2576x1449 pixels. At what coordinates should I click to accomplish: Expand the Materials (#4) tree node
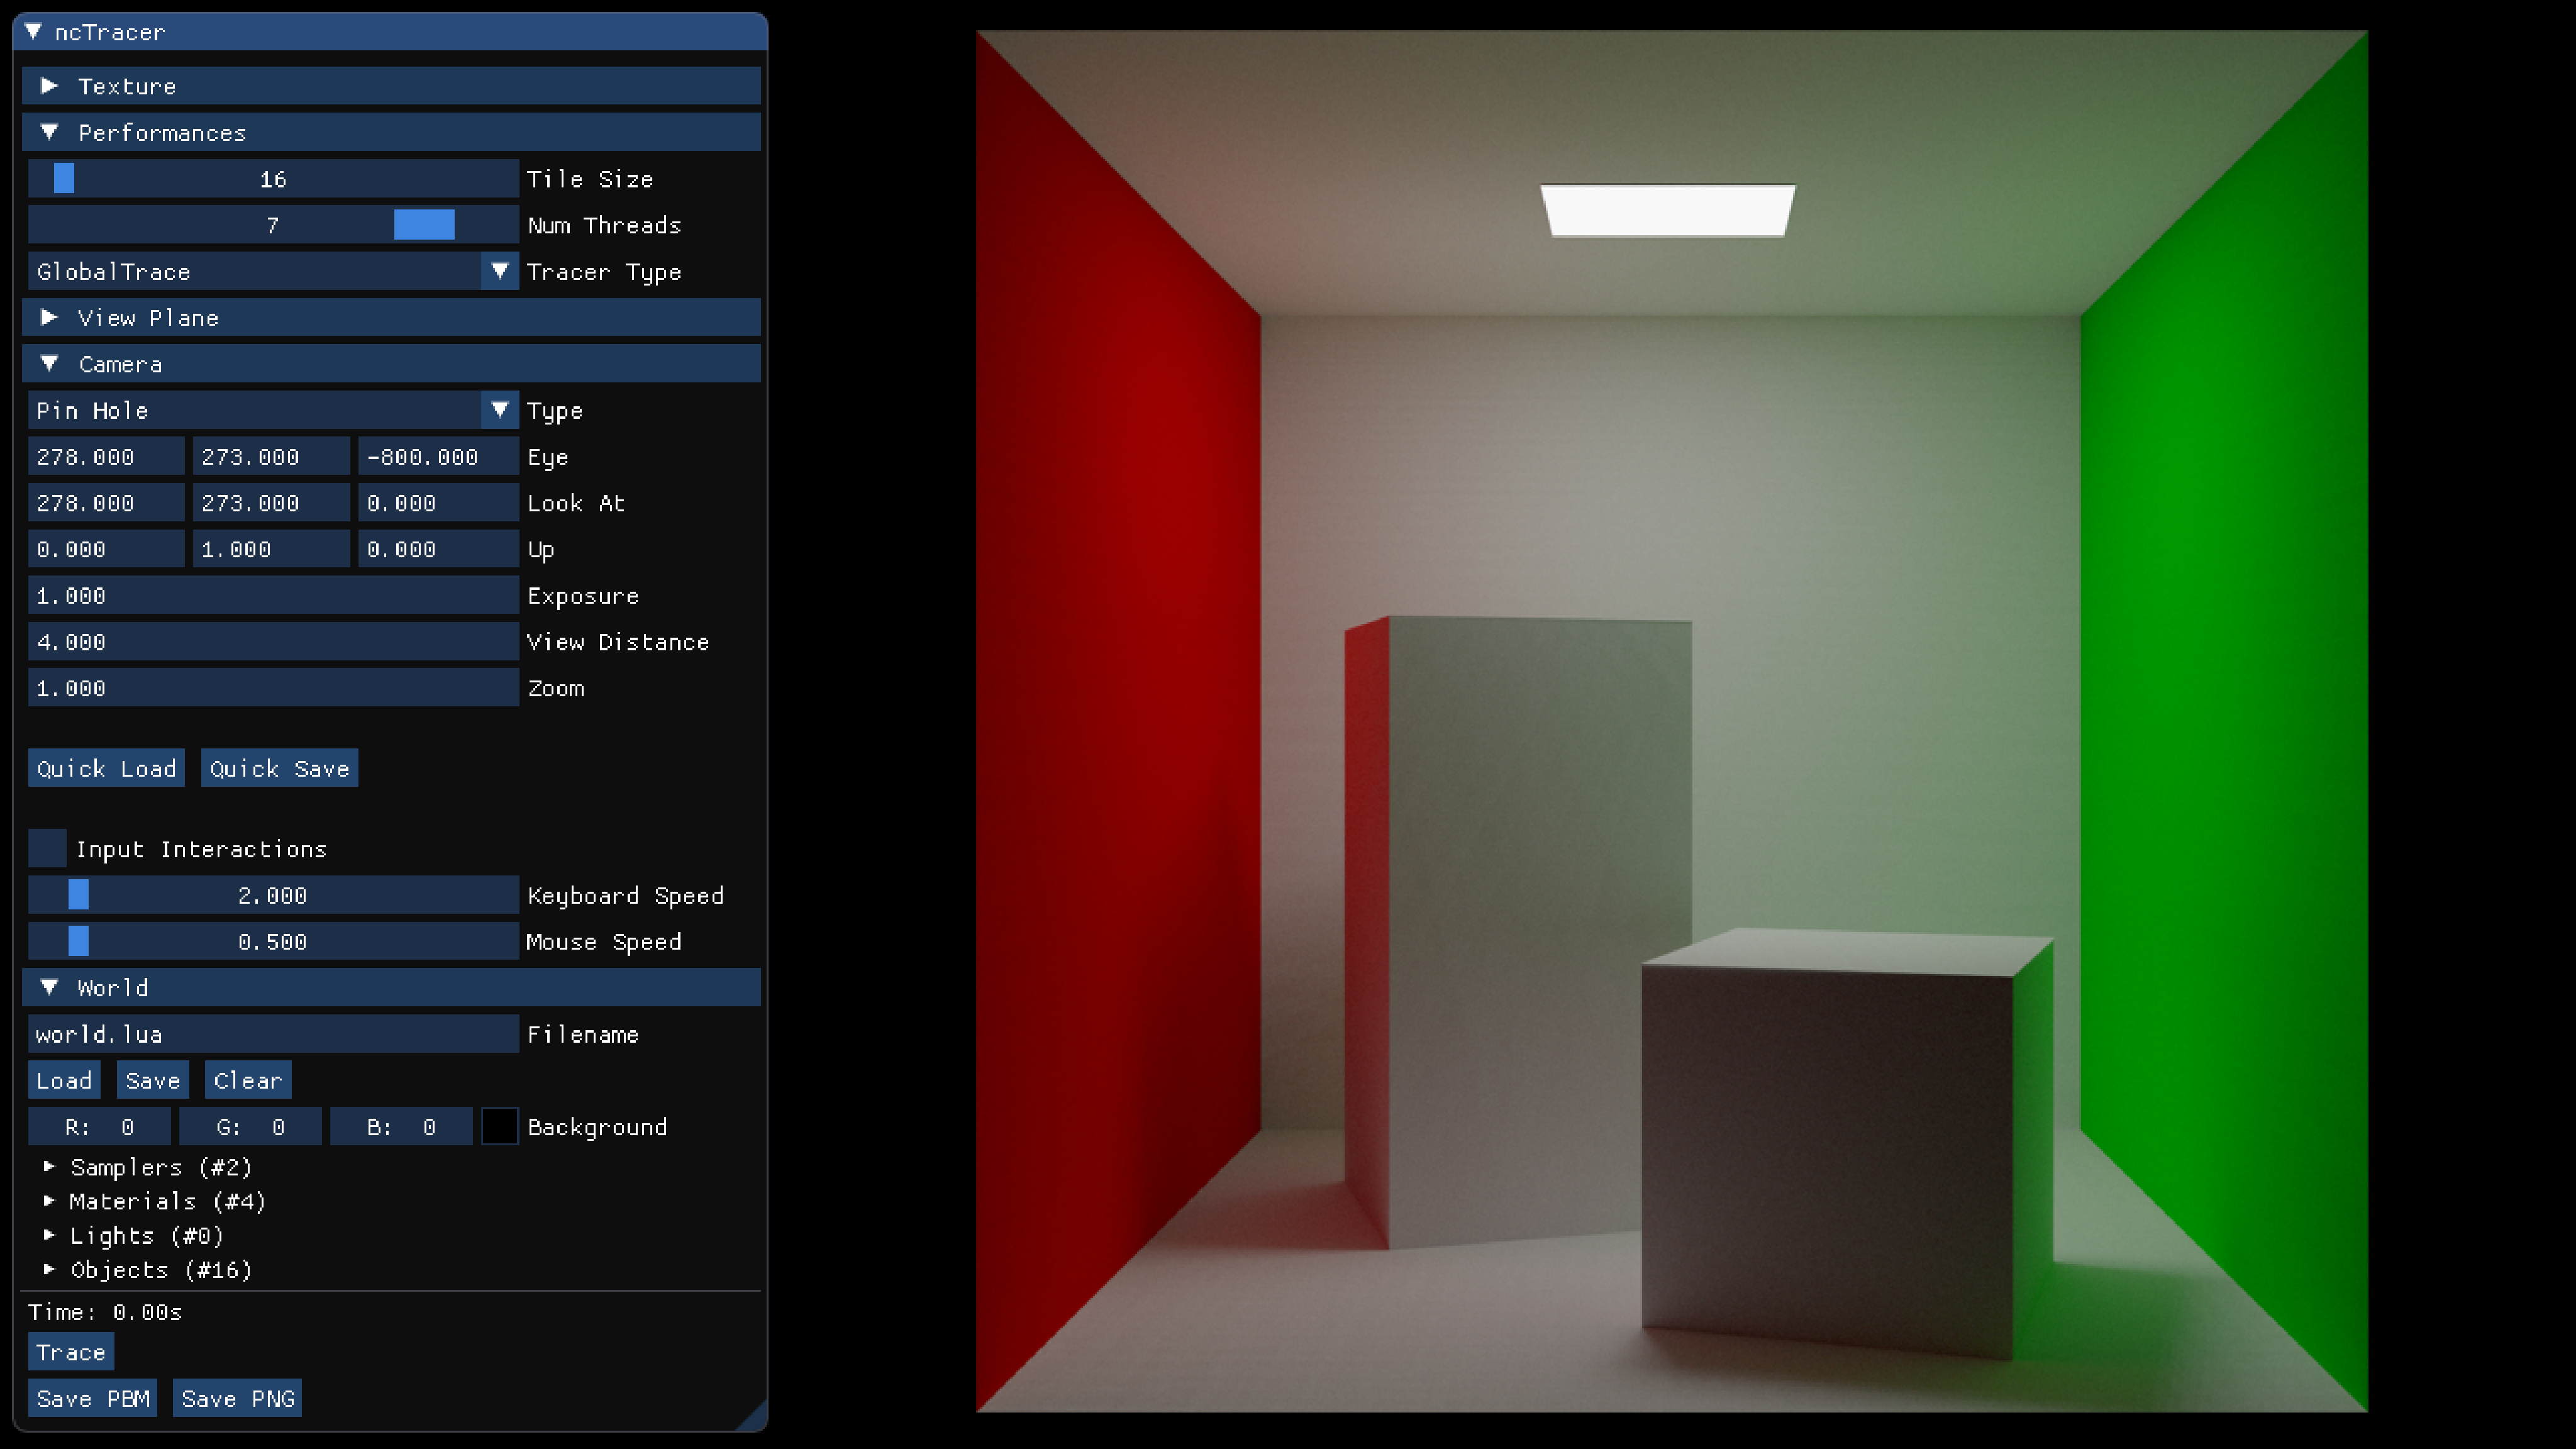49,1200
